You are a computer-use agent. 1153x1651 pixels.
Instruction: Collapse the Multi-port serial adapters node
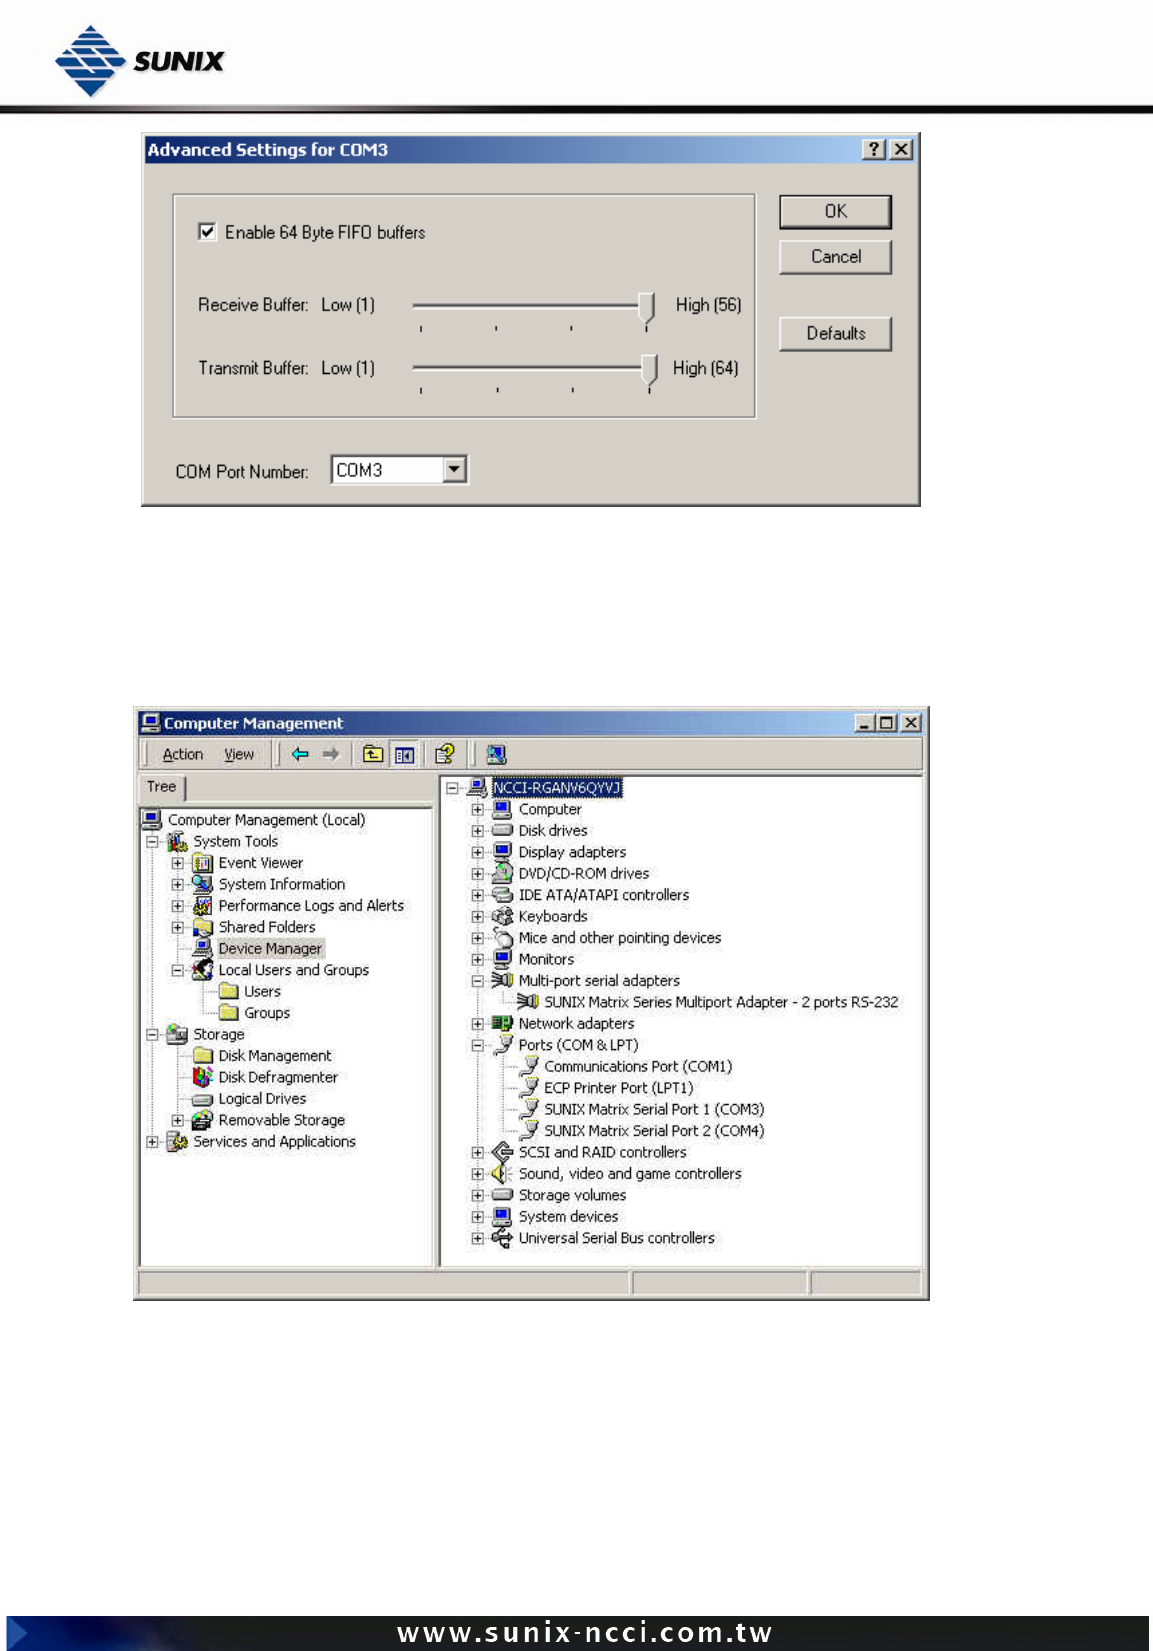[478, 981]
